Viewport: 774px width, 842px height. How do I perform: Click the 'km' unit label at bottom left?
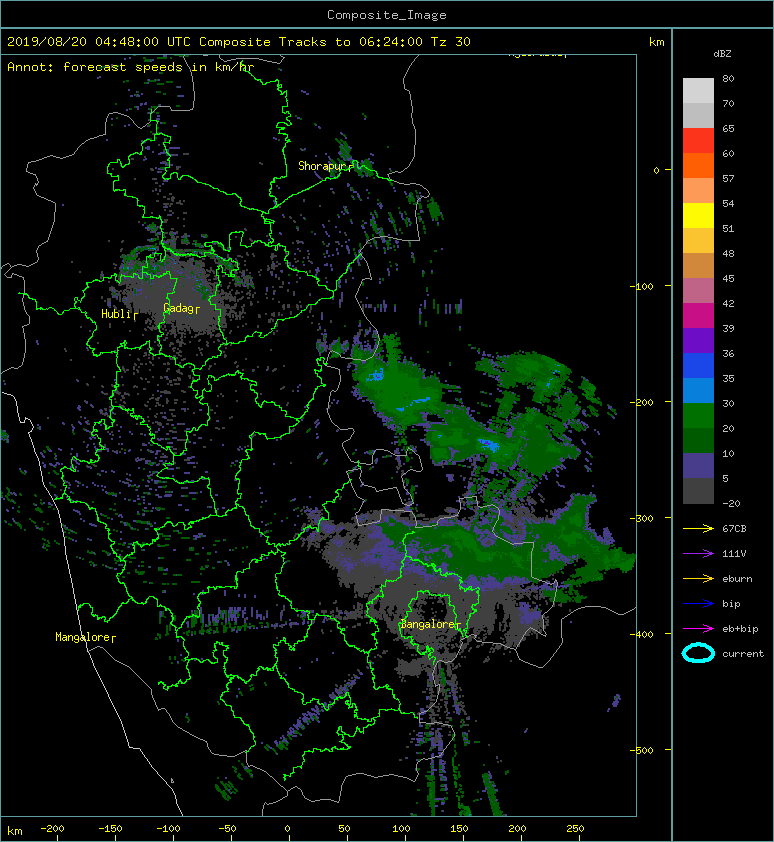click(15, 831)
